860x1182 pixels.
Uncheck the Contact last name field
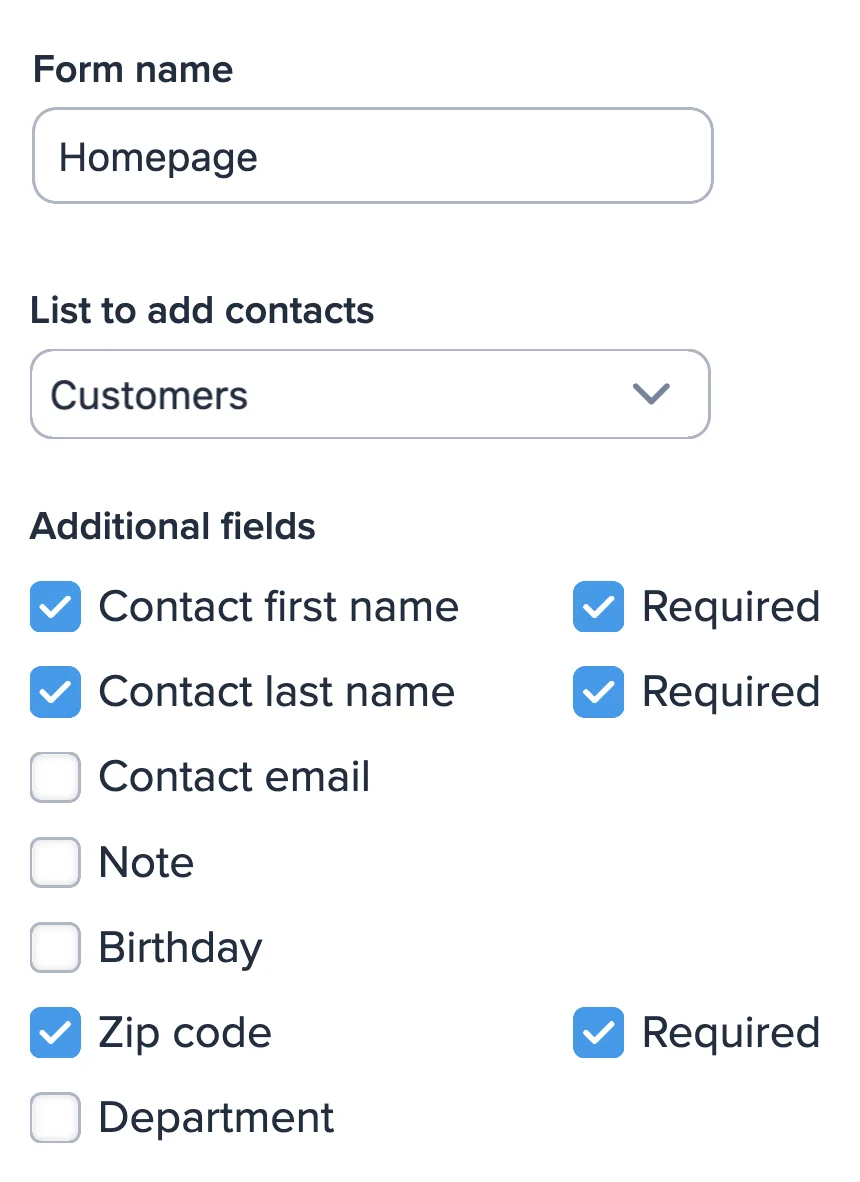point(55,692)
